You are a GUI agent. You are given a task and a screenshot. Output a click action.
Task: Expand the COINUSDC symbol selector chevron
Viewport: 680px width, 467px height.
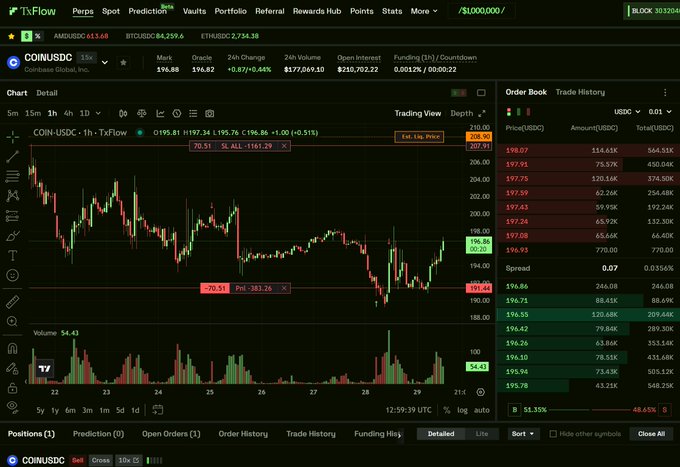tap(105, 63)
